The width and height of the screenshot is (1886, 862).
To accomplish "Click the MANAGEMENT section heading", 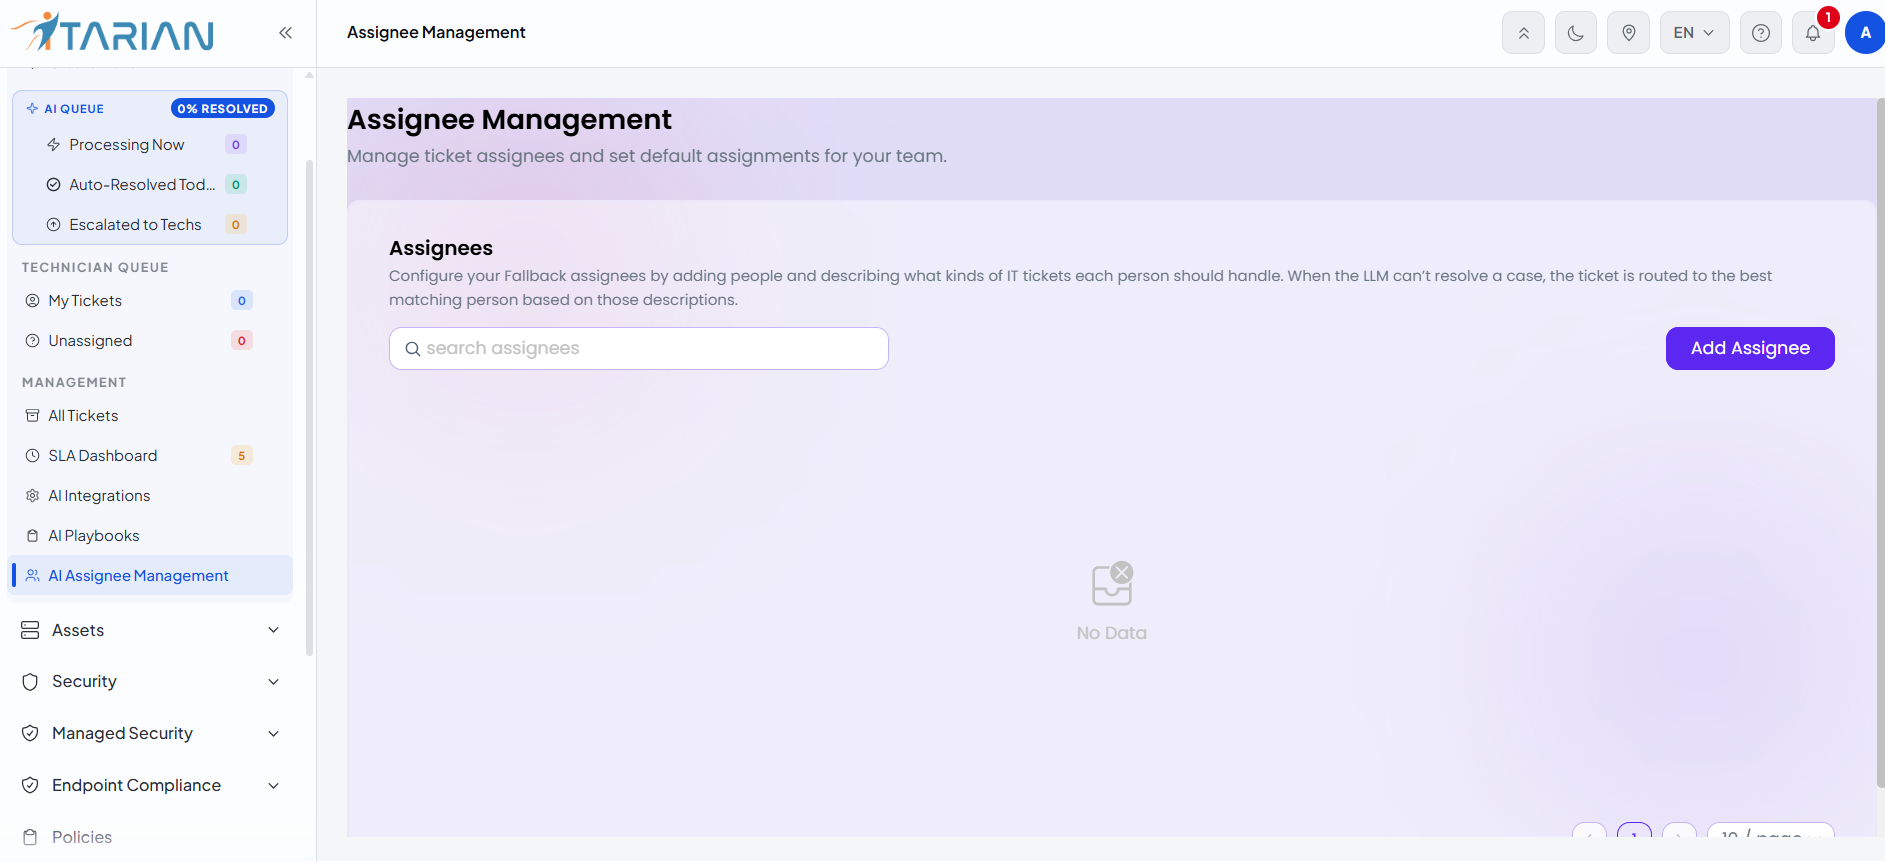I will tap(74, 383).
